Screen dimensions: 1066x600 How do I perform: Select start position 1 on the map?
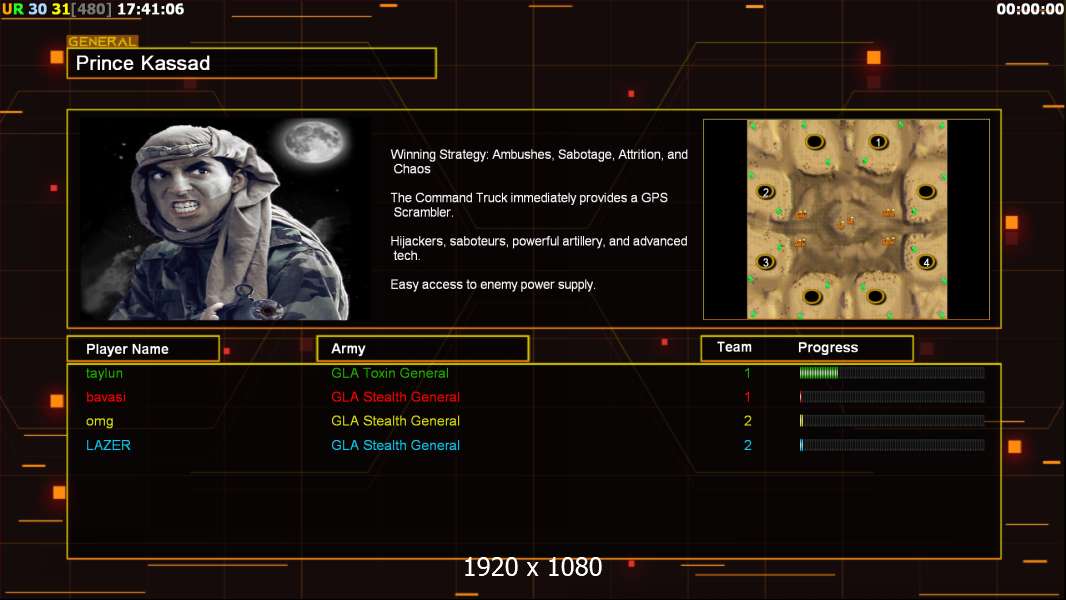click(878, 142)
